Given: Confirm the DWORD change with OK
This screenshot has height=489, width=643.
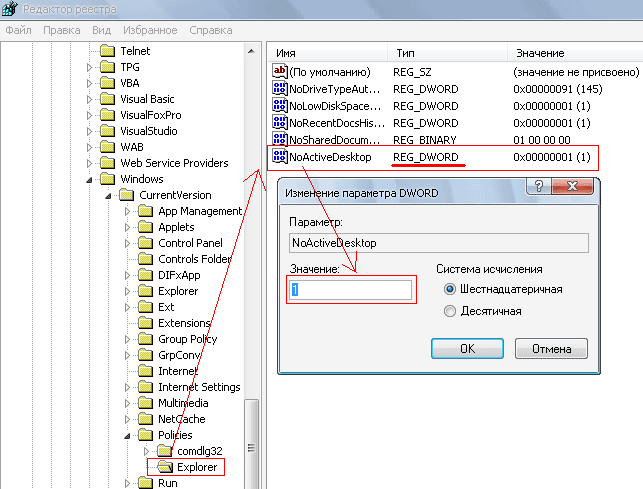Looking at the screenshot, I should click(467, 349).
